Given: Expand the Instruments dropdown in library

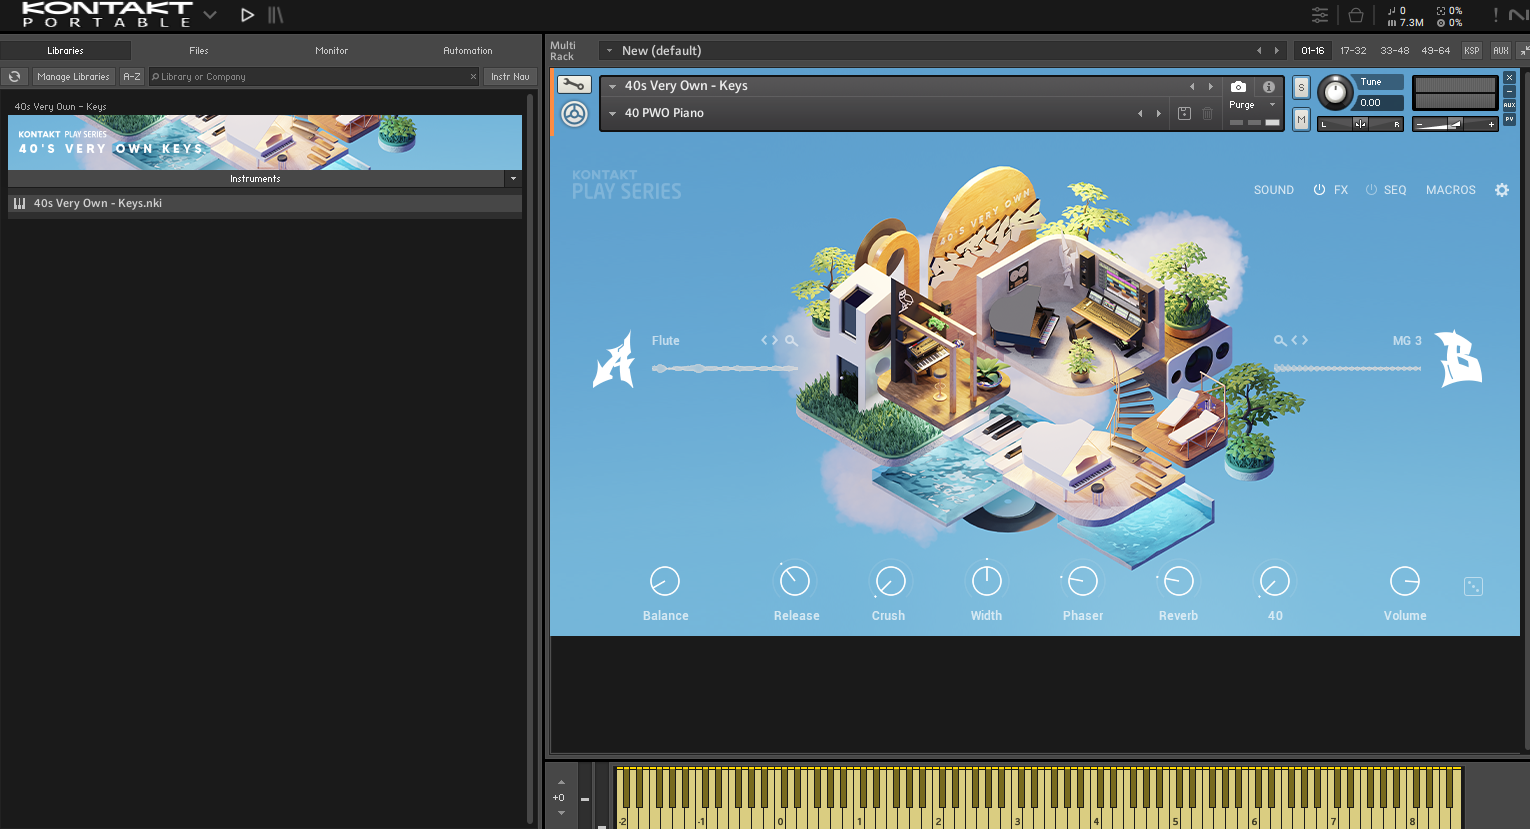Looking at the screenshot, I should (x=513, y=179).
